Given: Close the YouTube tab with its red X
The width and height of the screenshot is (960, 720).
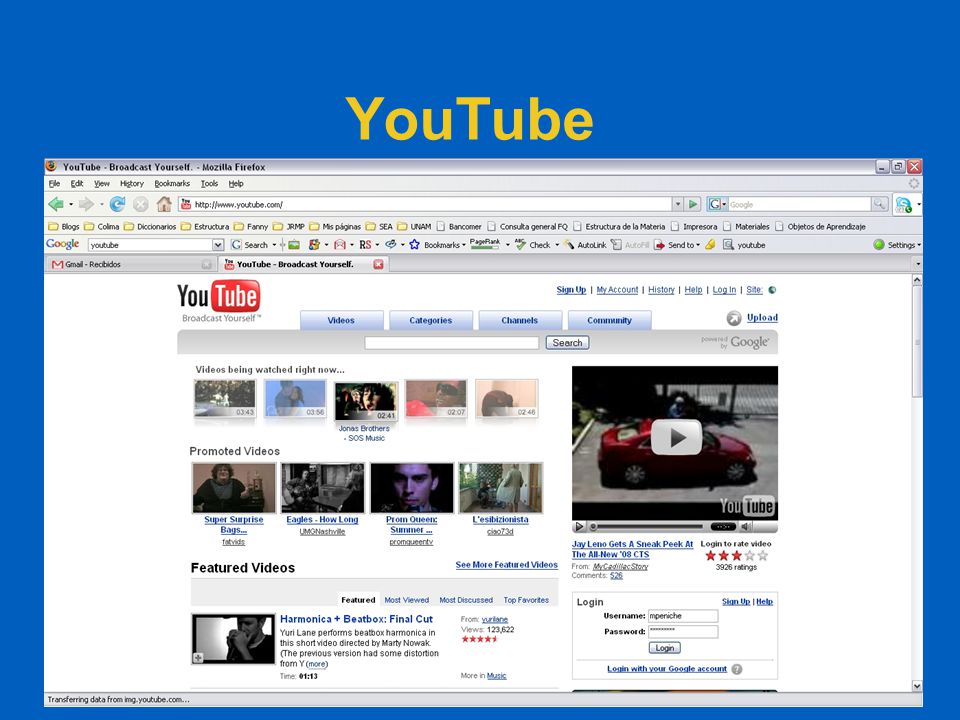Looking at the screenshot, I should click(378, 264).
